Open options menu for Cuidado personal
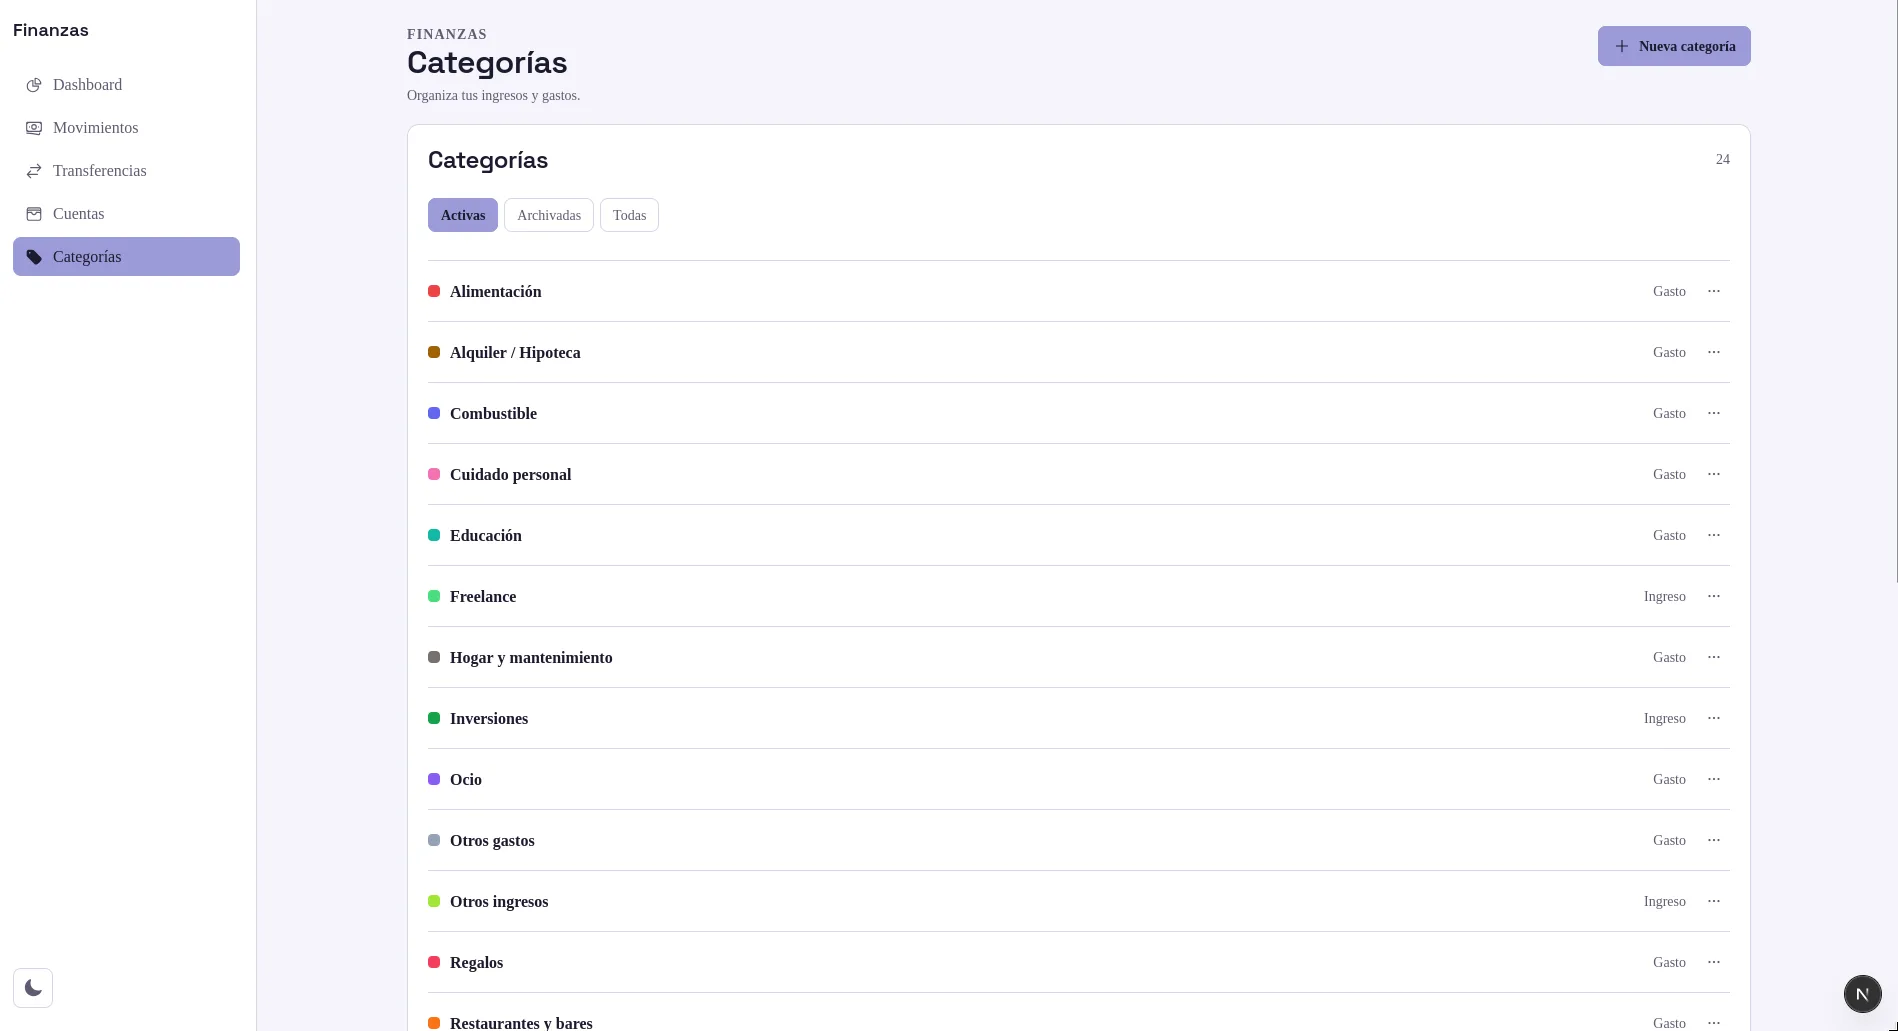This screenshot has height=1031, width=1898. pyautogui.click(x=1714, y=474)
